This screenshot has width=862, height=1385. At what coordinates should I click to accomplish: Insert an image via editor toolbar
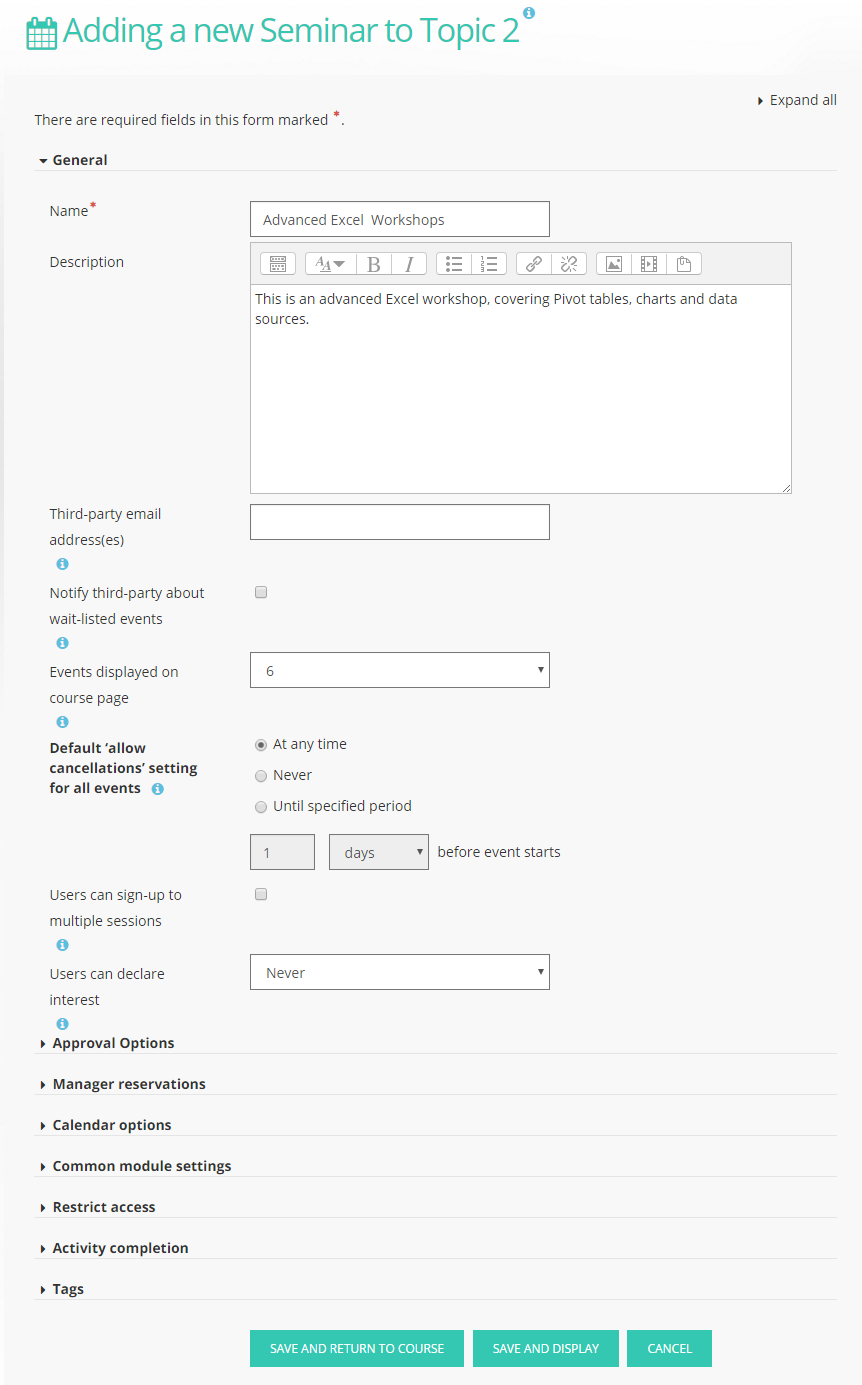click(x=614, y=264)
